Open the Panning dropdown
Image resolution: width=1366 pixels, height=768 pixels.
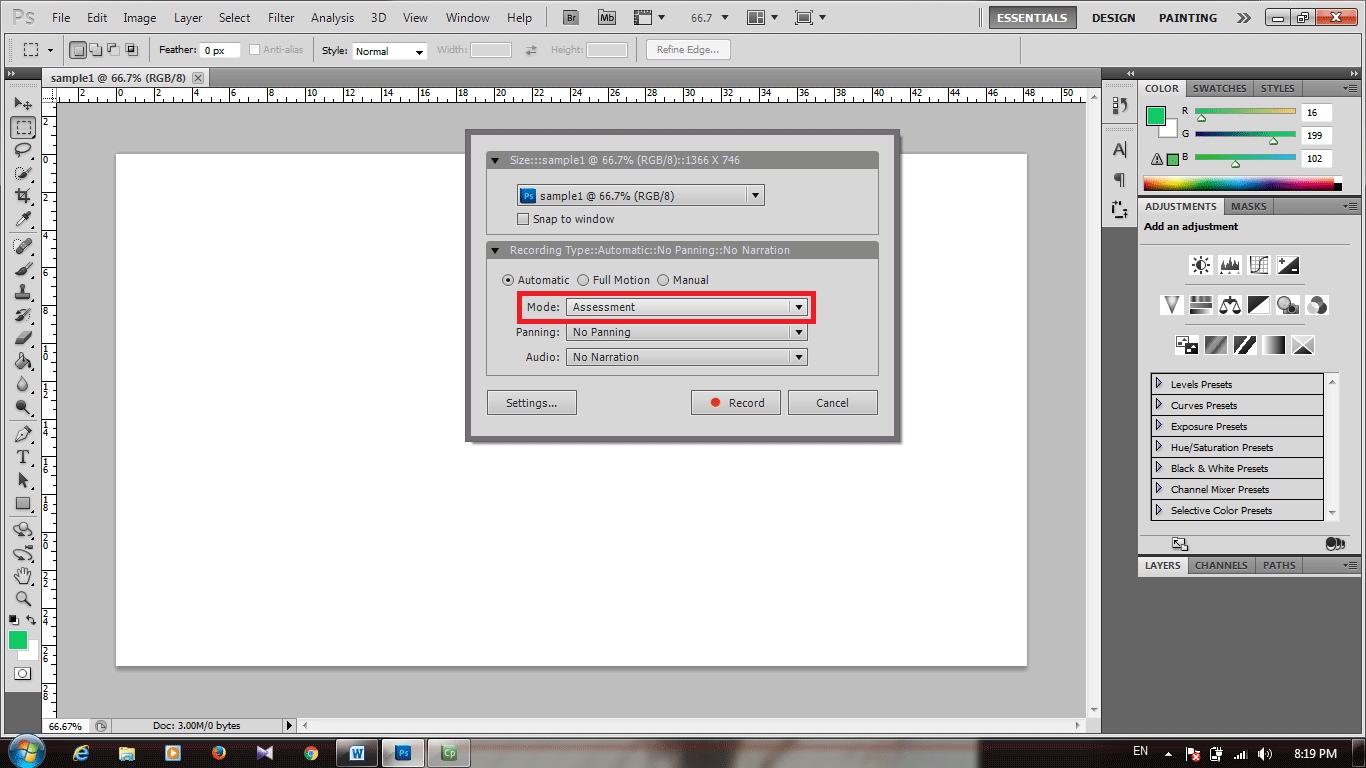click(x=687, y=332)
